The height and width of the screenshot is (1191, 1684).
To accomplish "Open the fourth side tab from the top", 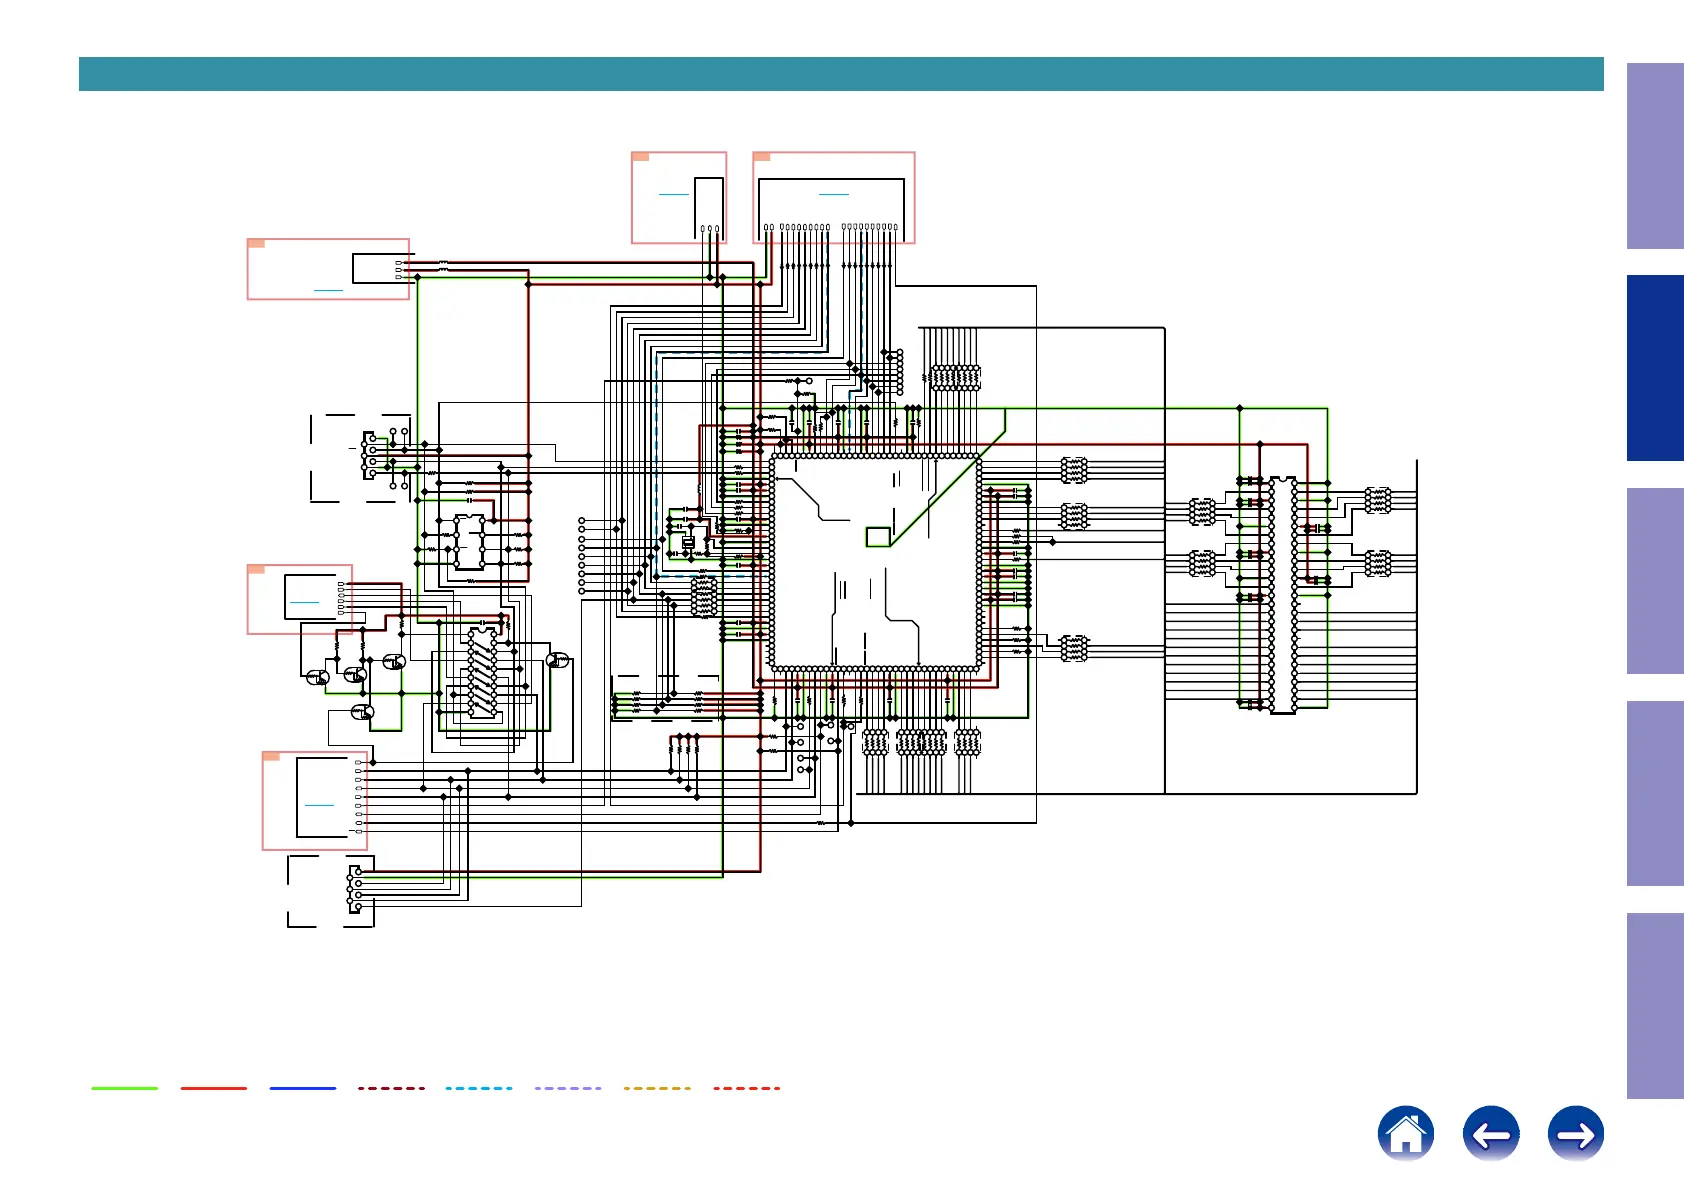I will [x=1655, y=793].
